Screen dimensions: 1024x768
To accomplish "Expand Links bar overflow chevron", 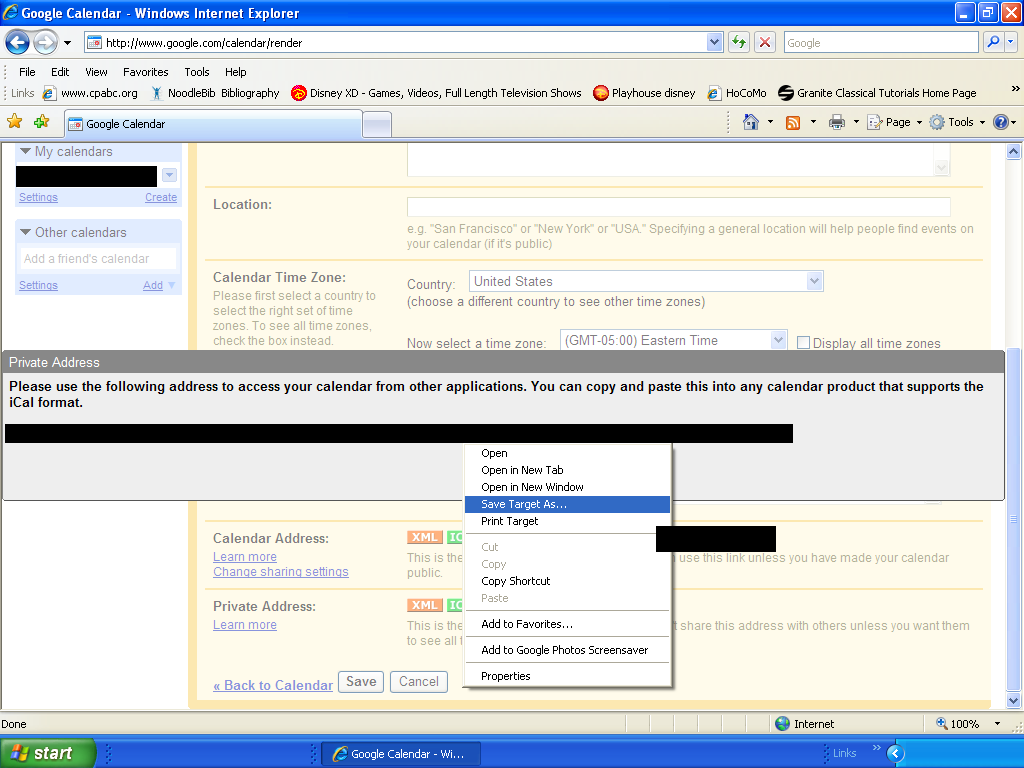I will tap(1016, 89).
